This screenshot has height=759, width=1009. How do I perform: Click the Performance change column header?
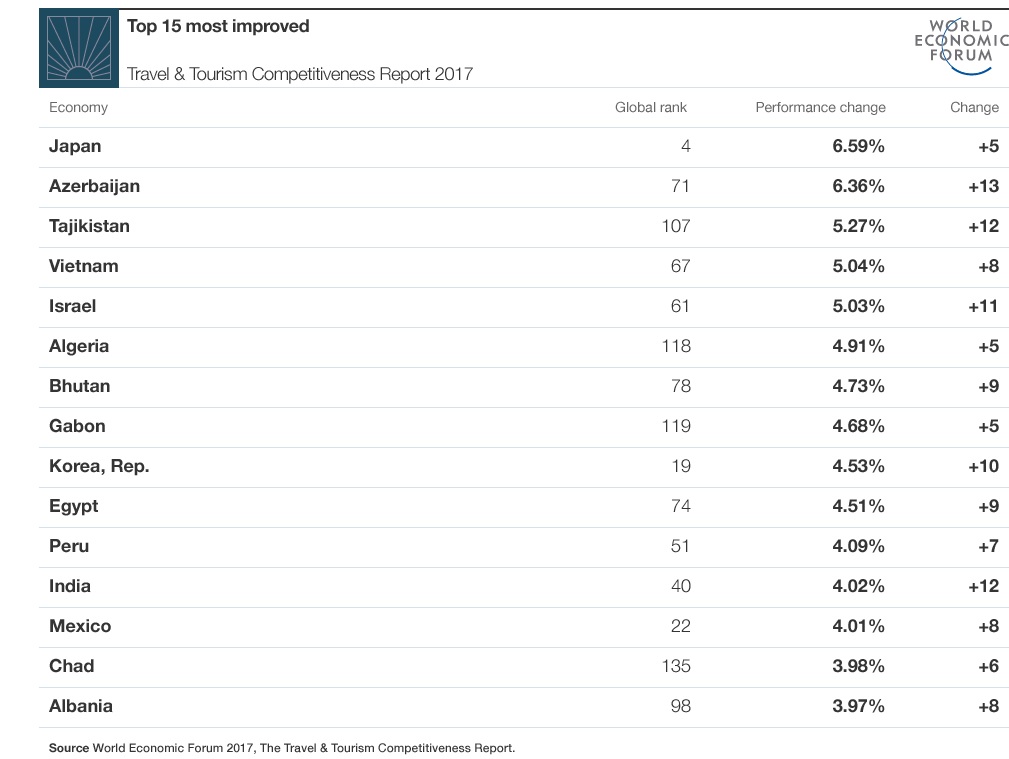(820, 108)
